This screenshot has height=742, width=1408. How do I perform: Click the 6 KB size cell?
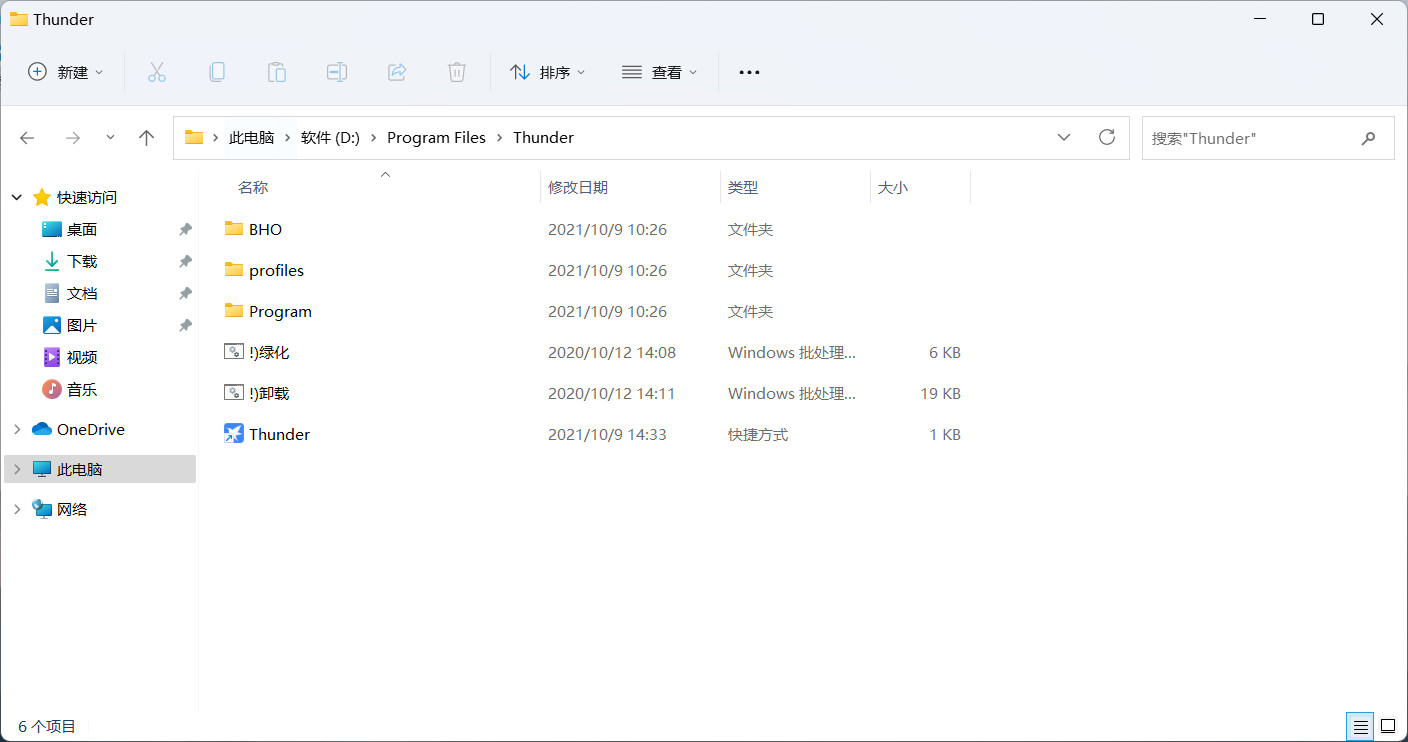tap(945, 352)
